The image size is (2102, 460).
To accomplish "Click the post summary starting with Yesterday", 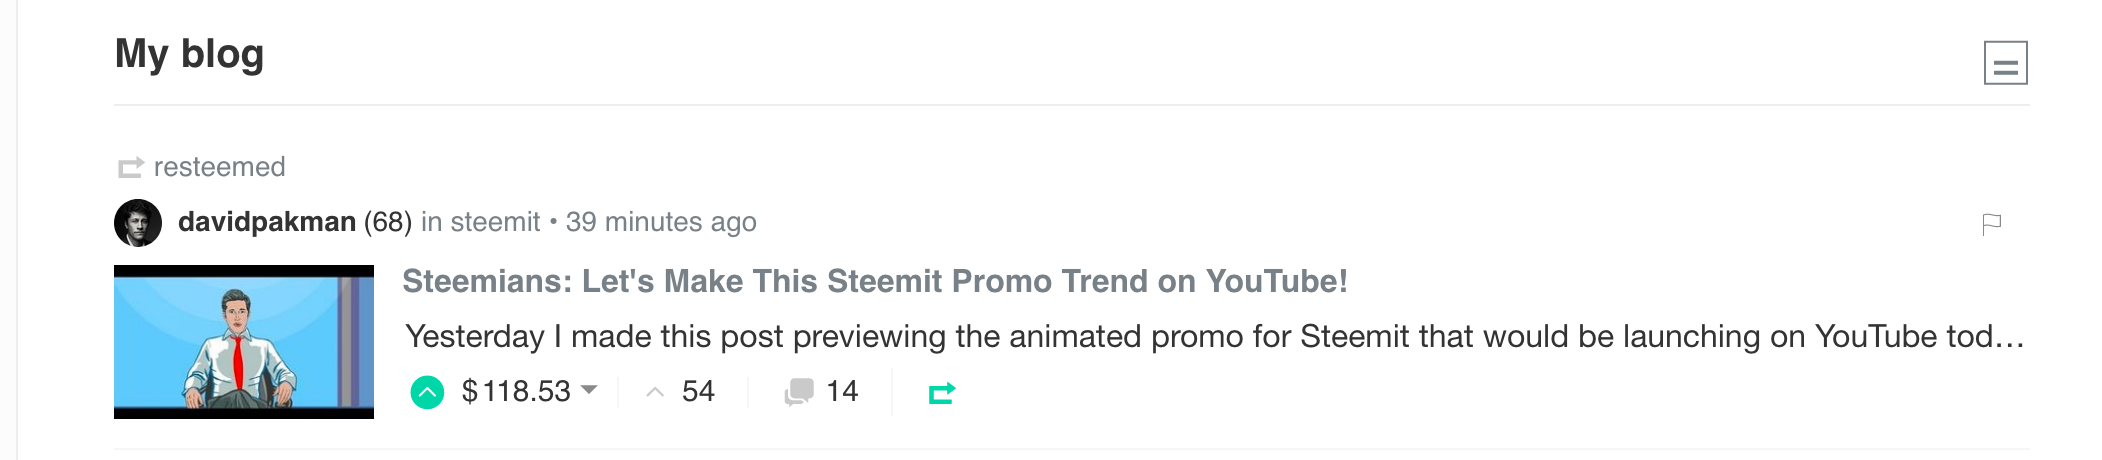I will pos(1215,337).
